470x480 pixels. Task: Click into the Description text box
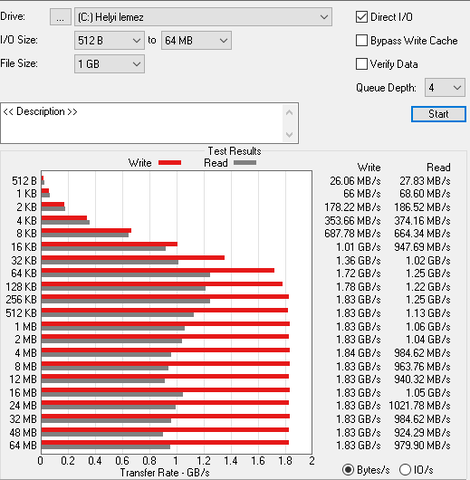point(142,123)
